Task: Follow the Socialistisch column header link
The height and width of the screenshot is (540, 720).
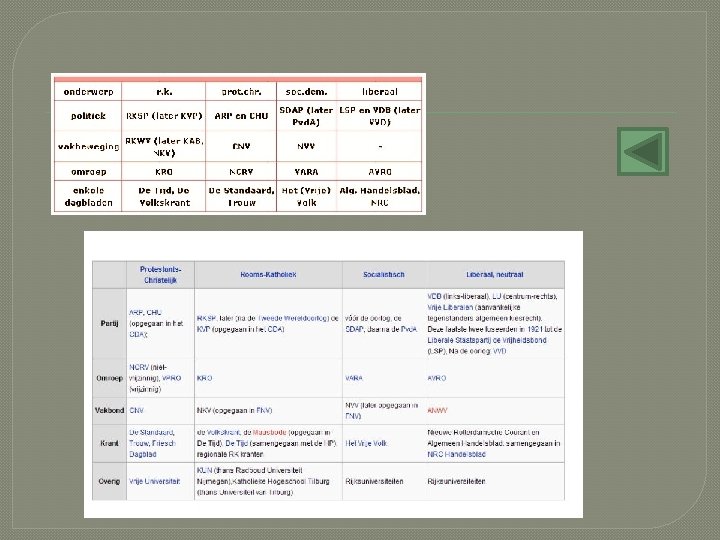Action: (383, 275)
